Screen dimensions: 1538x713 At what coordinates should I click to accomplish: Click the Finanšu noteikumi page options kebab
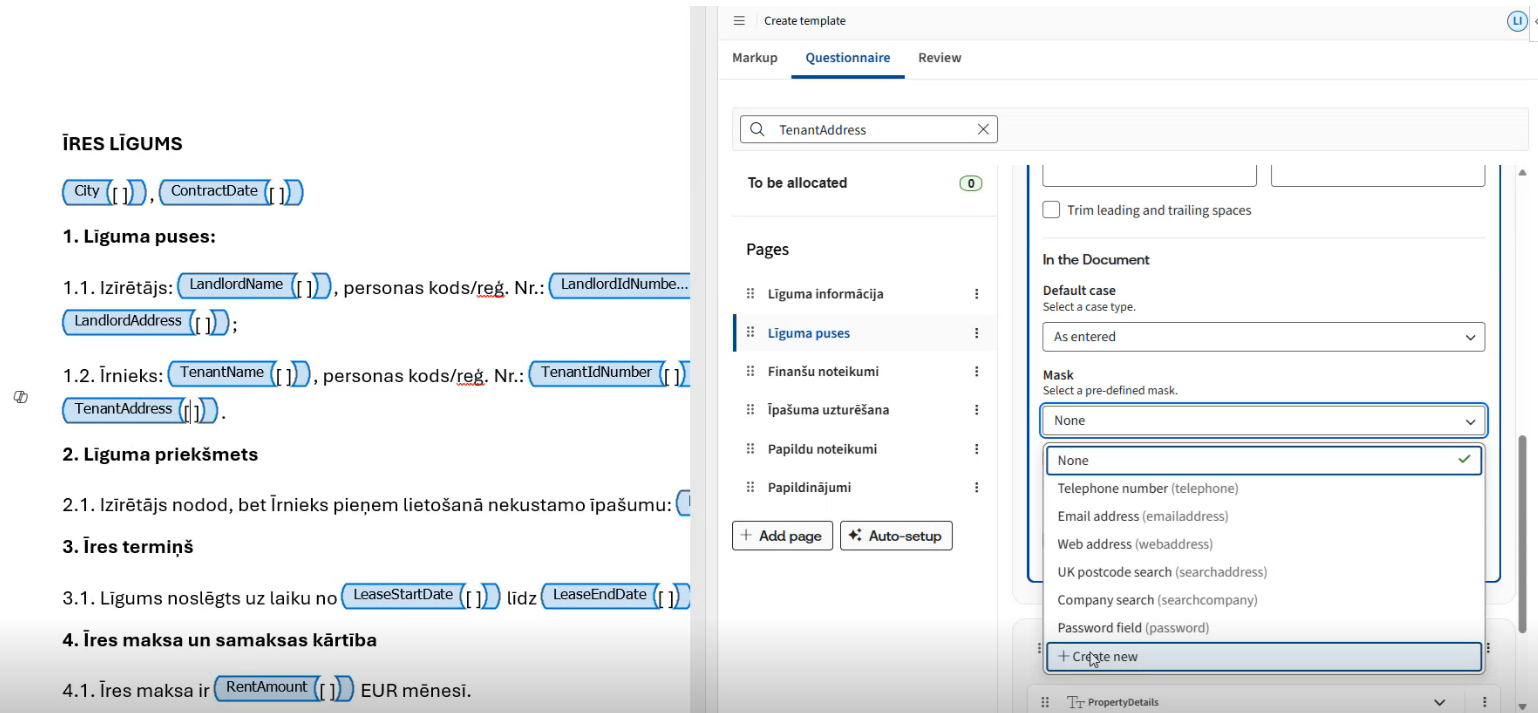(x=976, y=372)
